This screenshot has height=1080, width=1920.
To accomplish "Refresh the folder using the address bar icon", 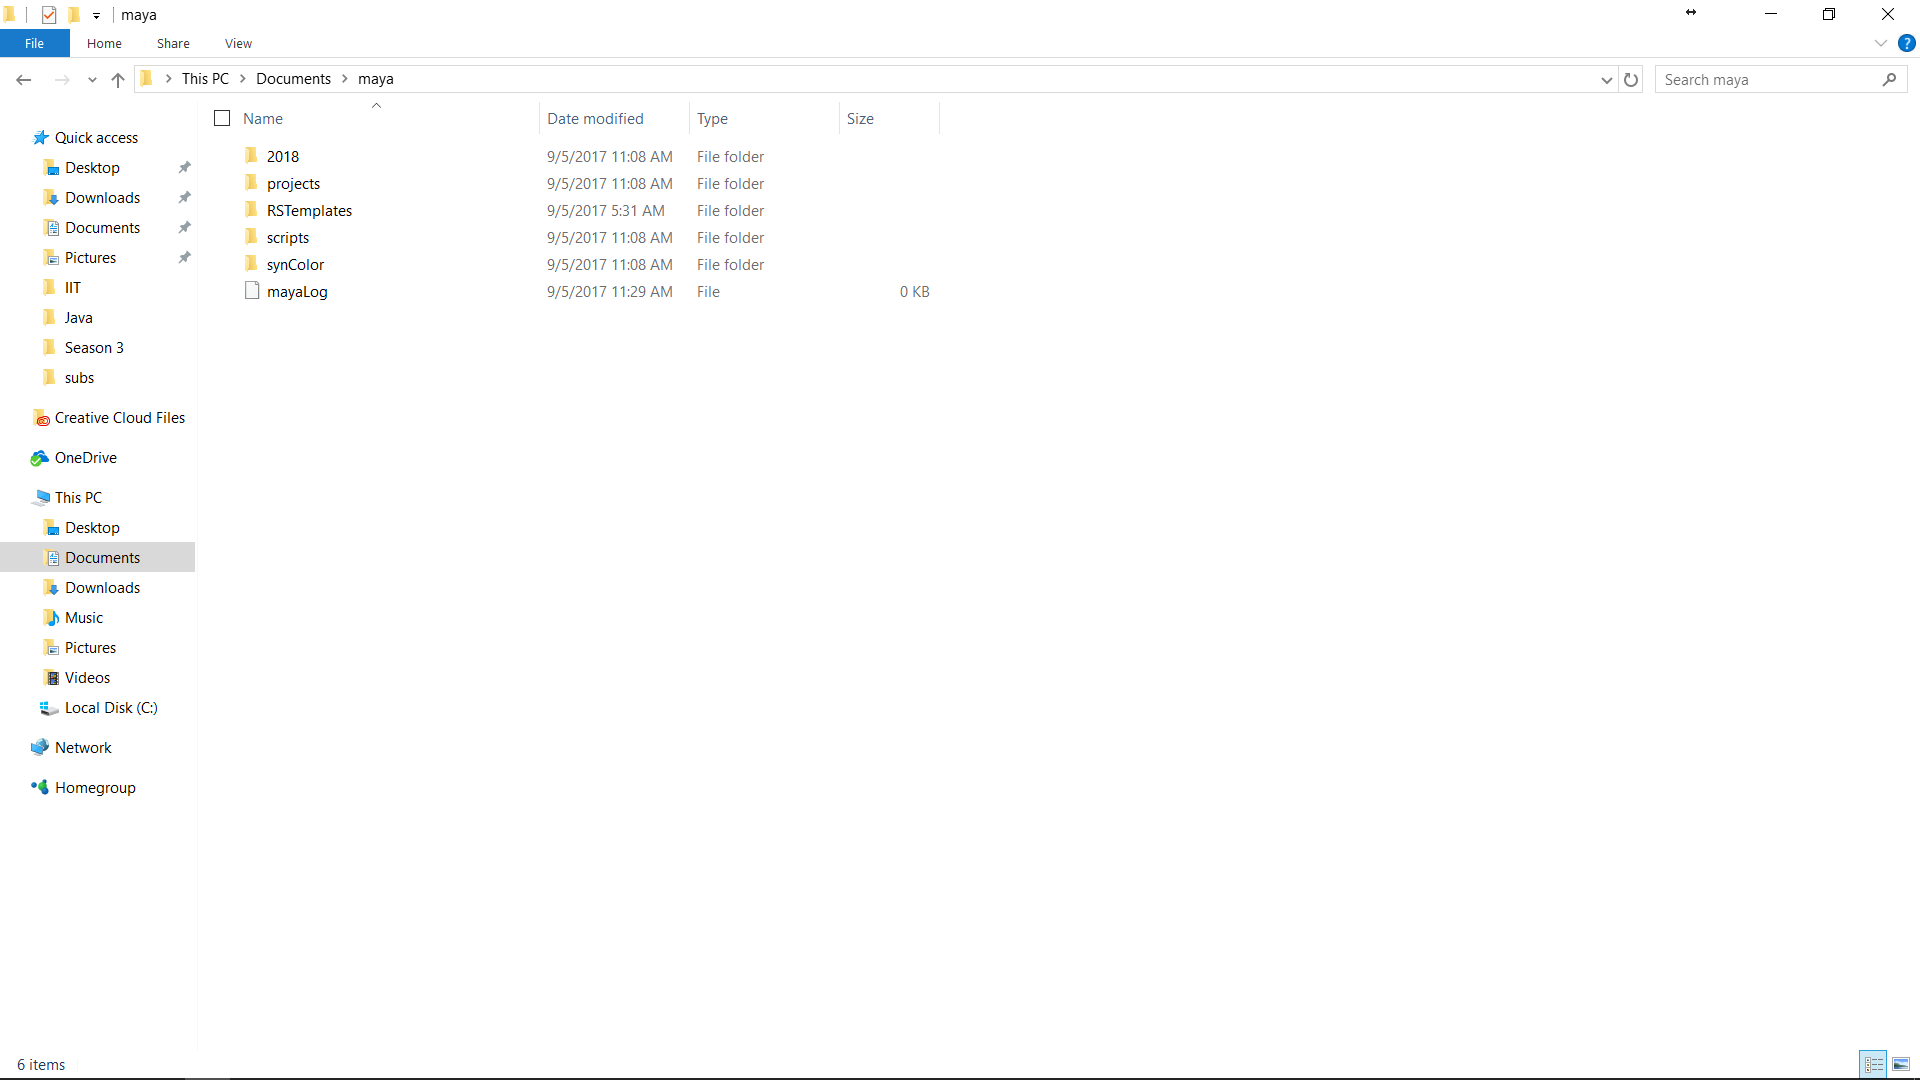I will click(x=1631, y=79).
